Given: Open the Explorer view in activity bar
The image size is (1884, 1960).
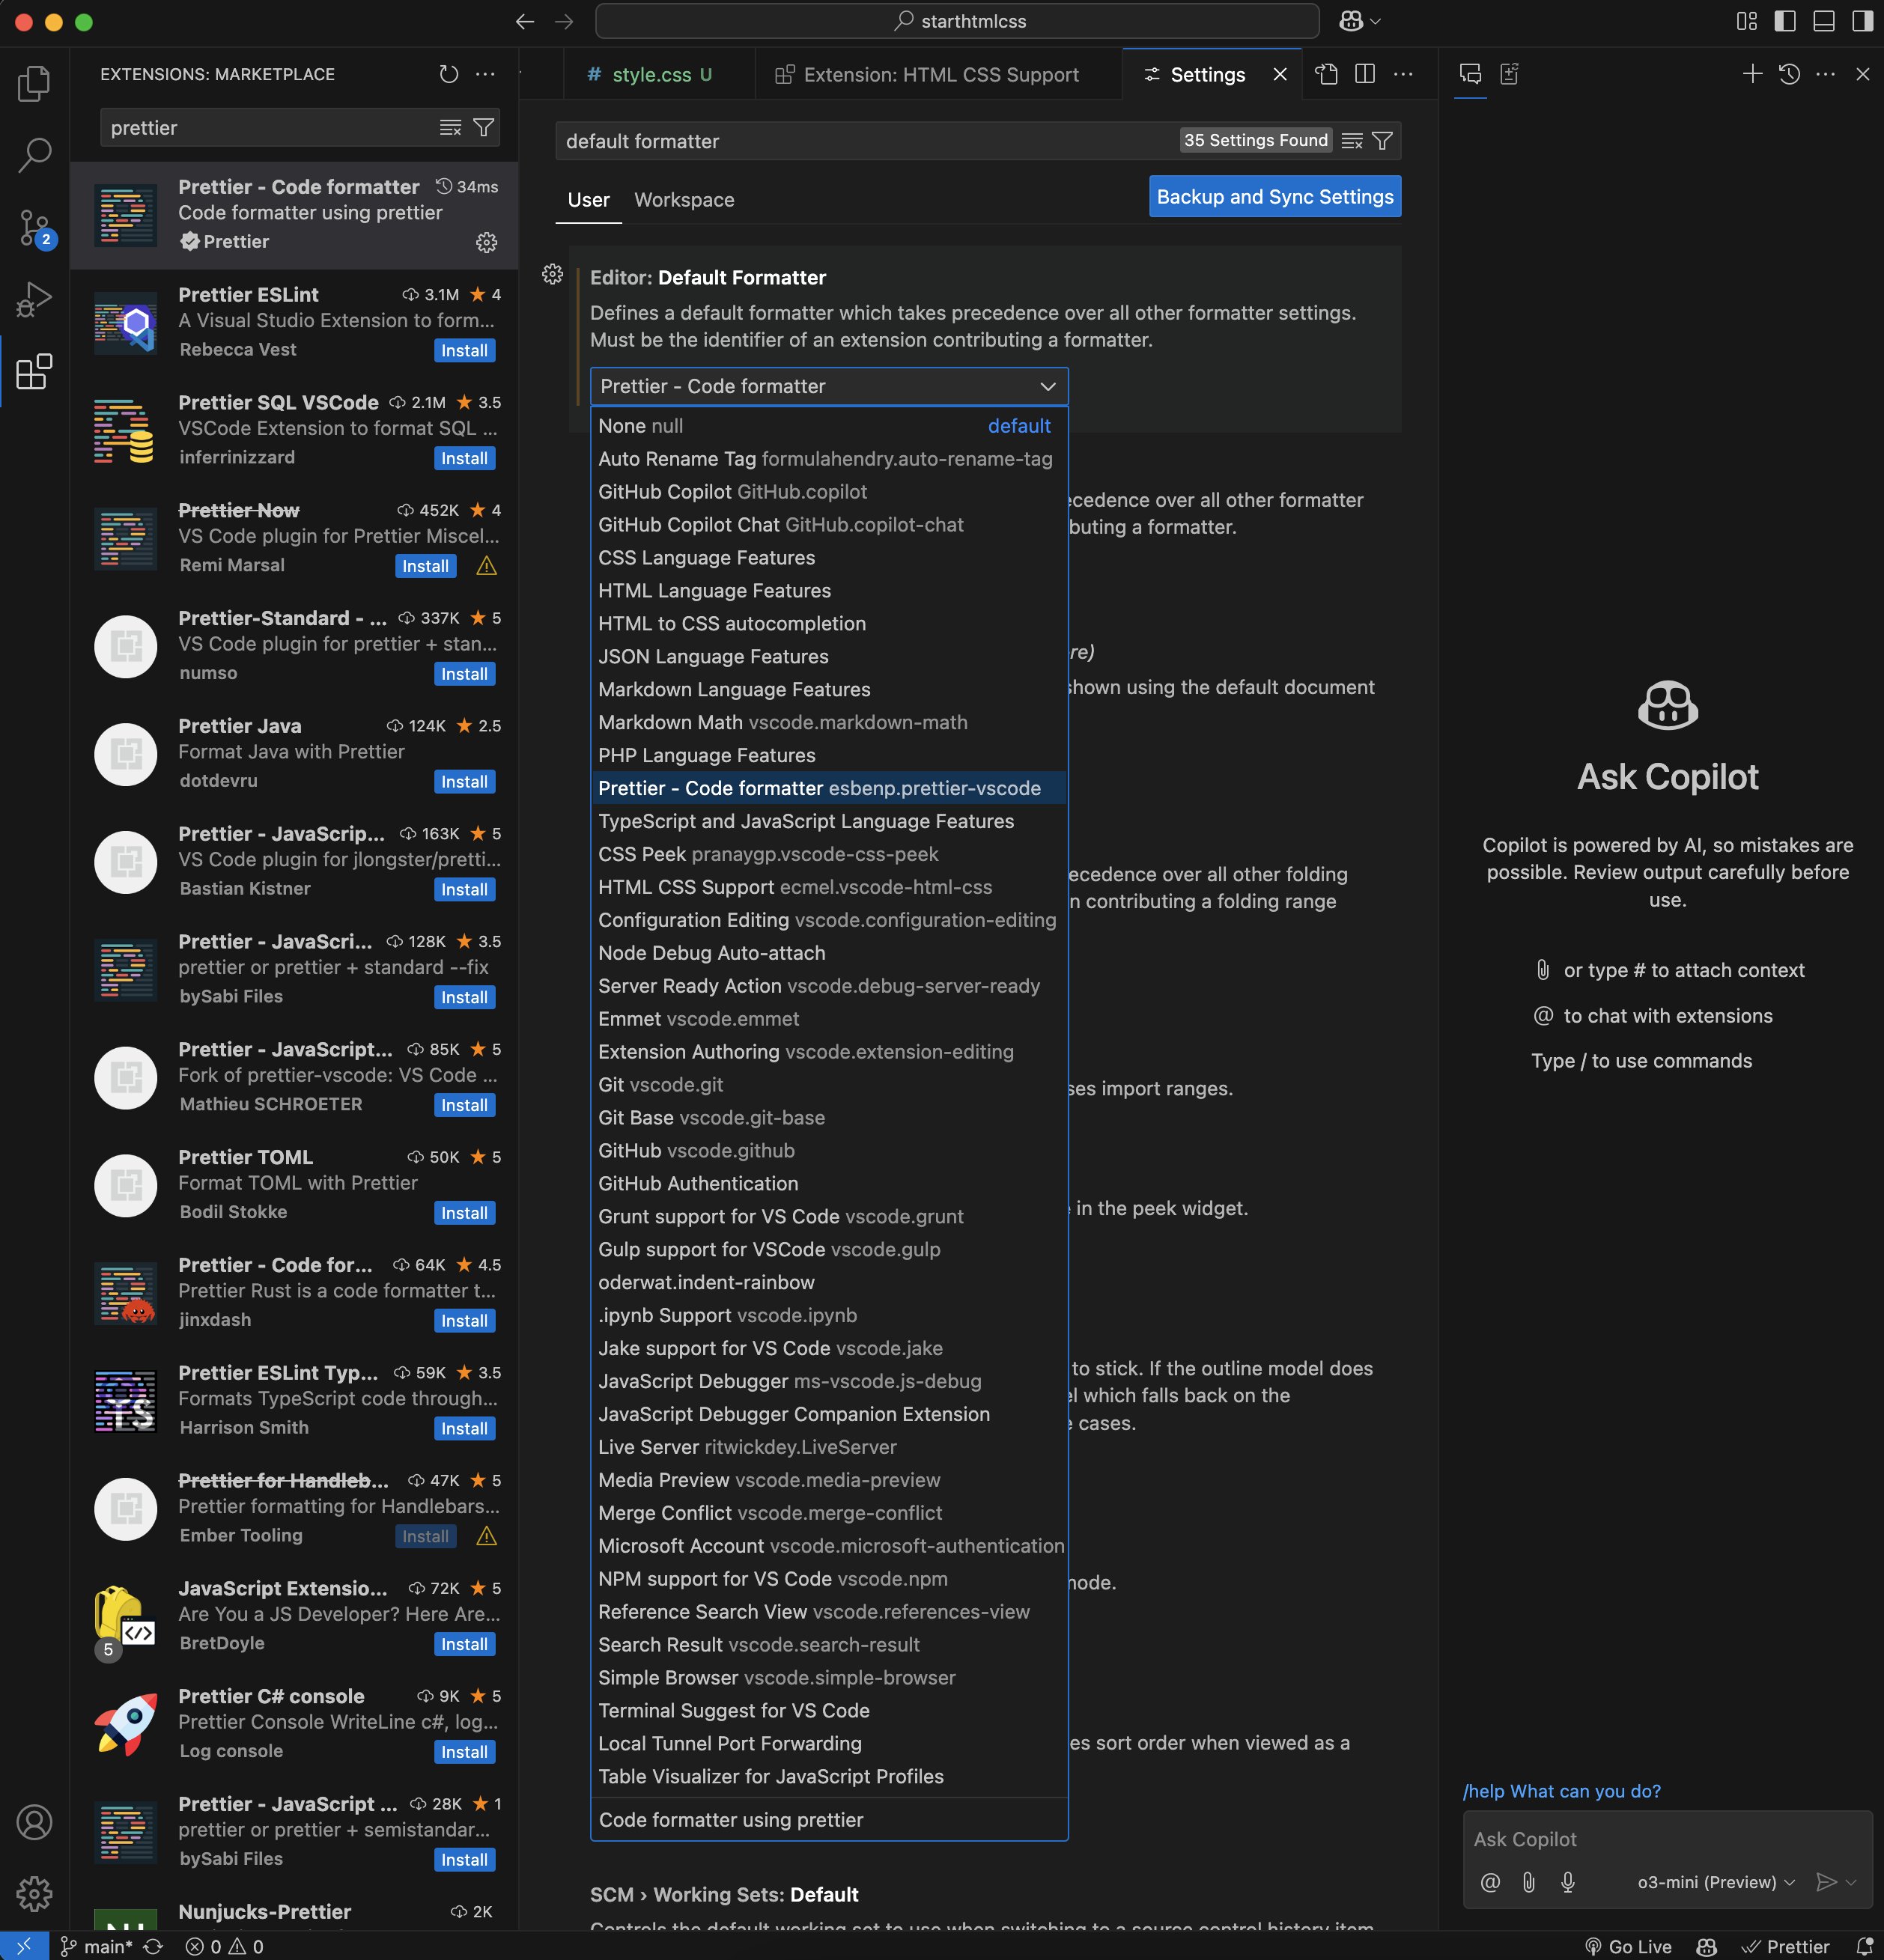Looking at the screenshot, I should point(34,83).
